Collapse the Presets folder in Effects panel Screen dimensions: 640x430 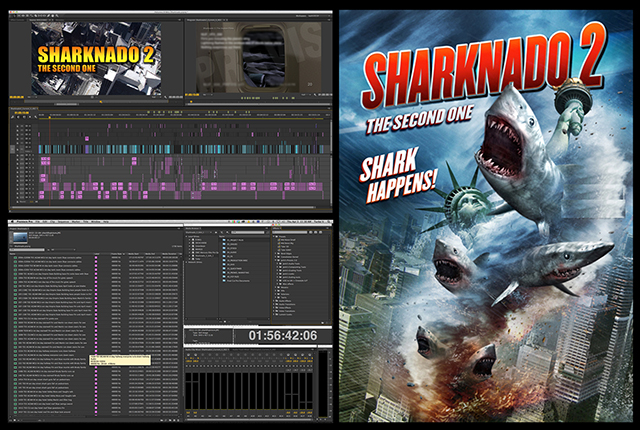point(273,237)
